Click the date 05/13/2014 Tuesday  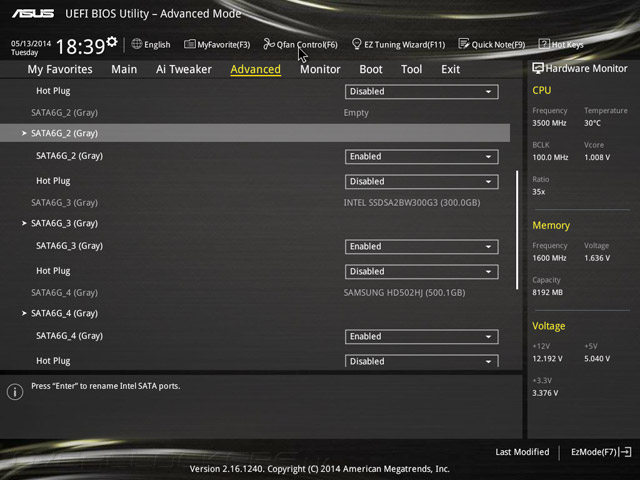(x=31, y=48)
